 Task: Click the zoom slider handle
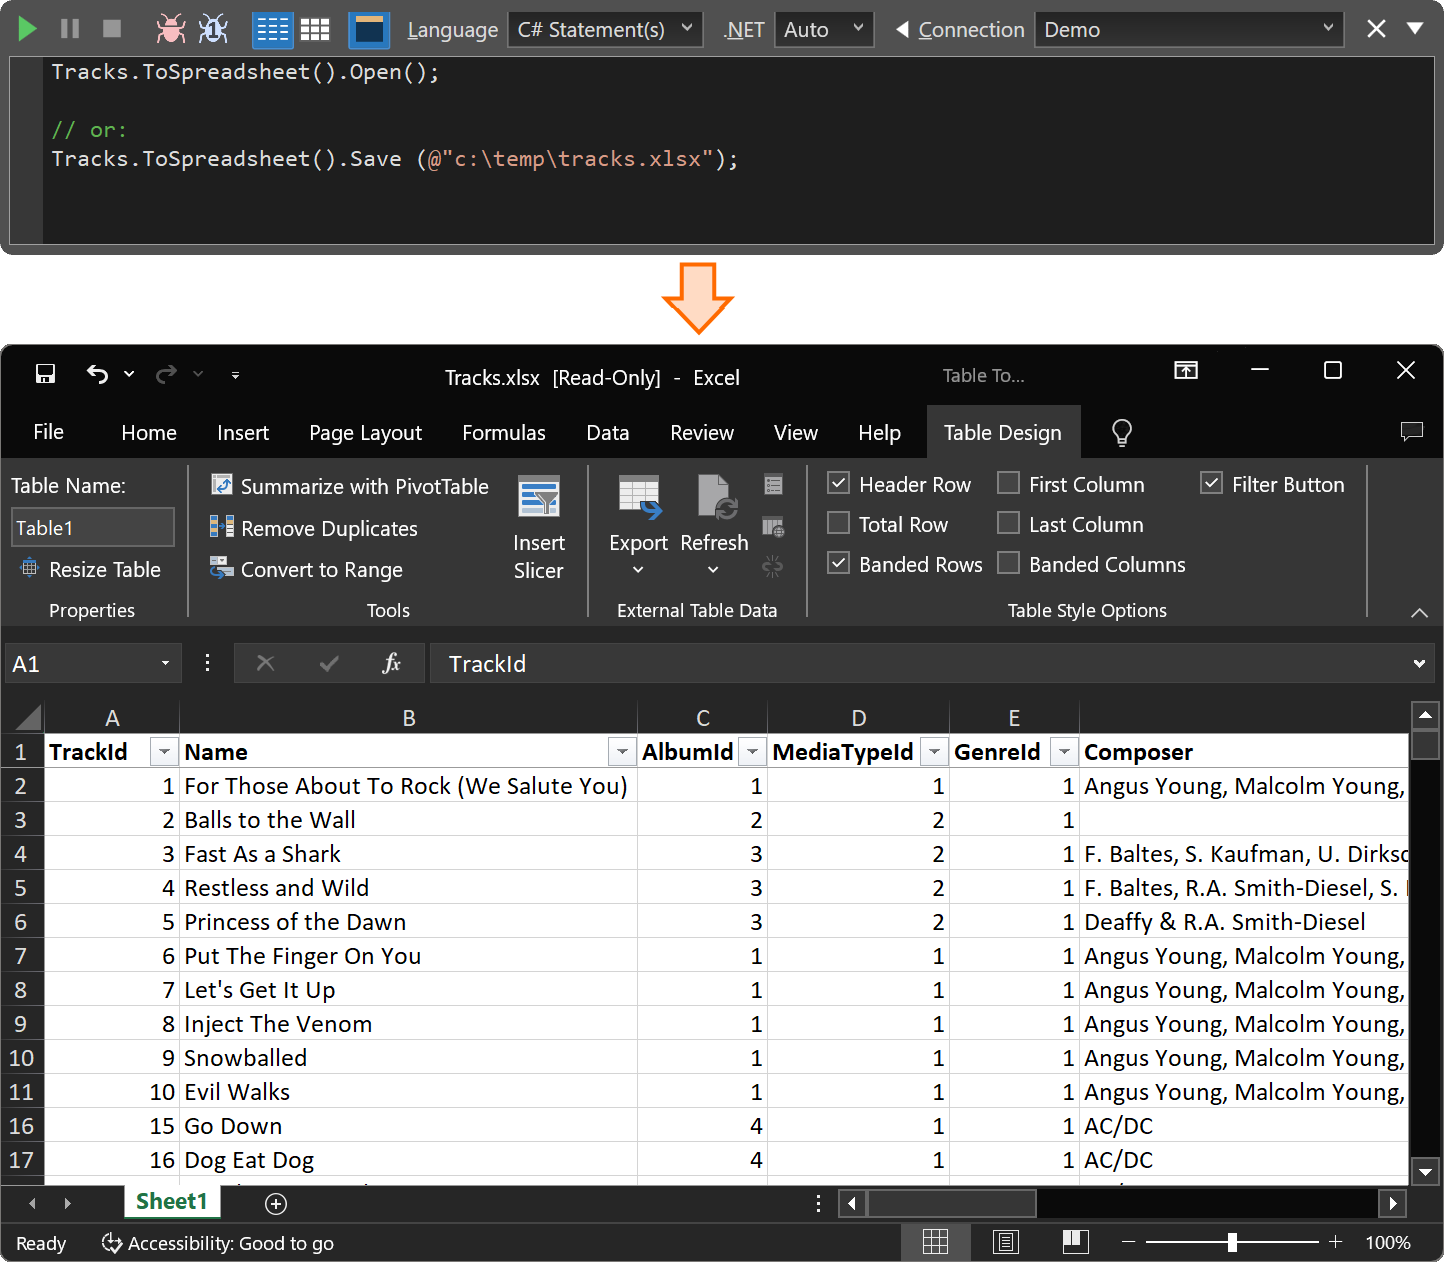[1232, 1242]
